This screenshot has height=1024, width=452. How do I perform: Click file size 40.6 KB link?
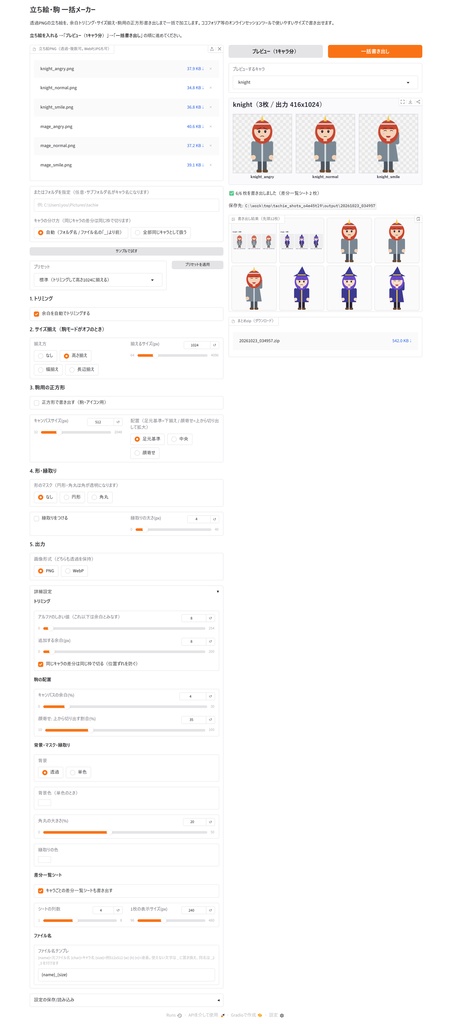pos(195,126)
